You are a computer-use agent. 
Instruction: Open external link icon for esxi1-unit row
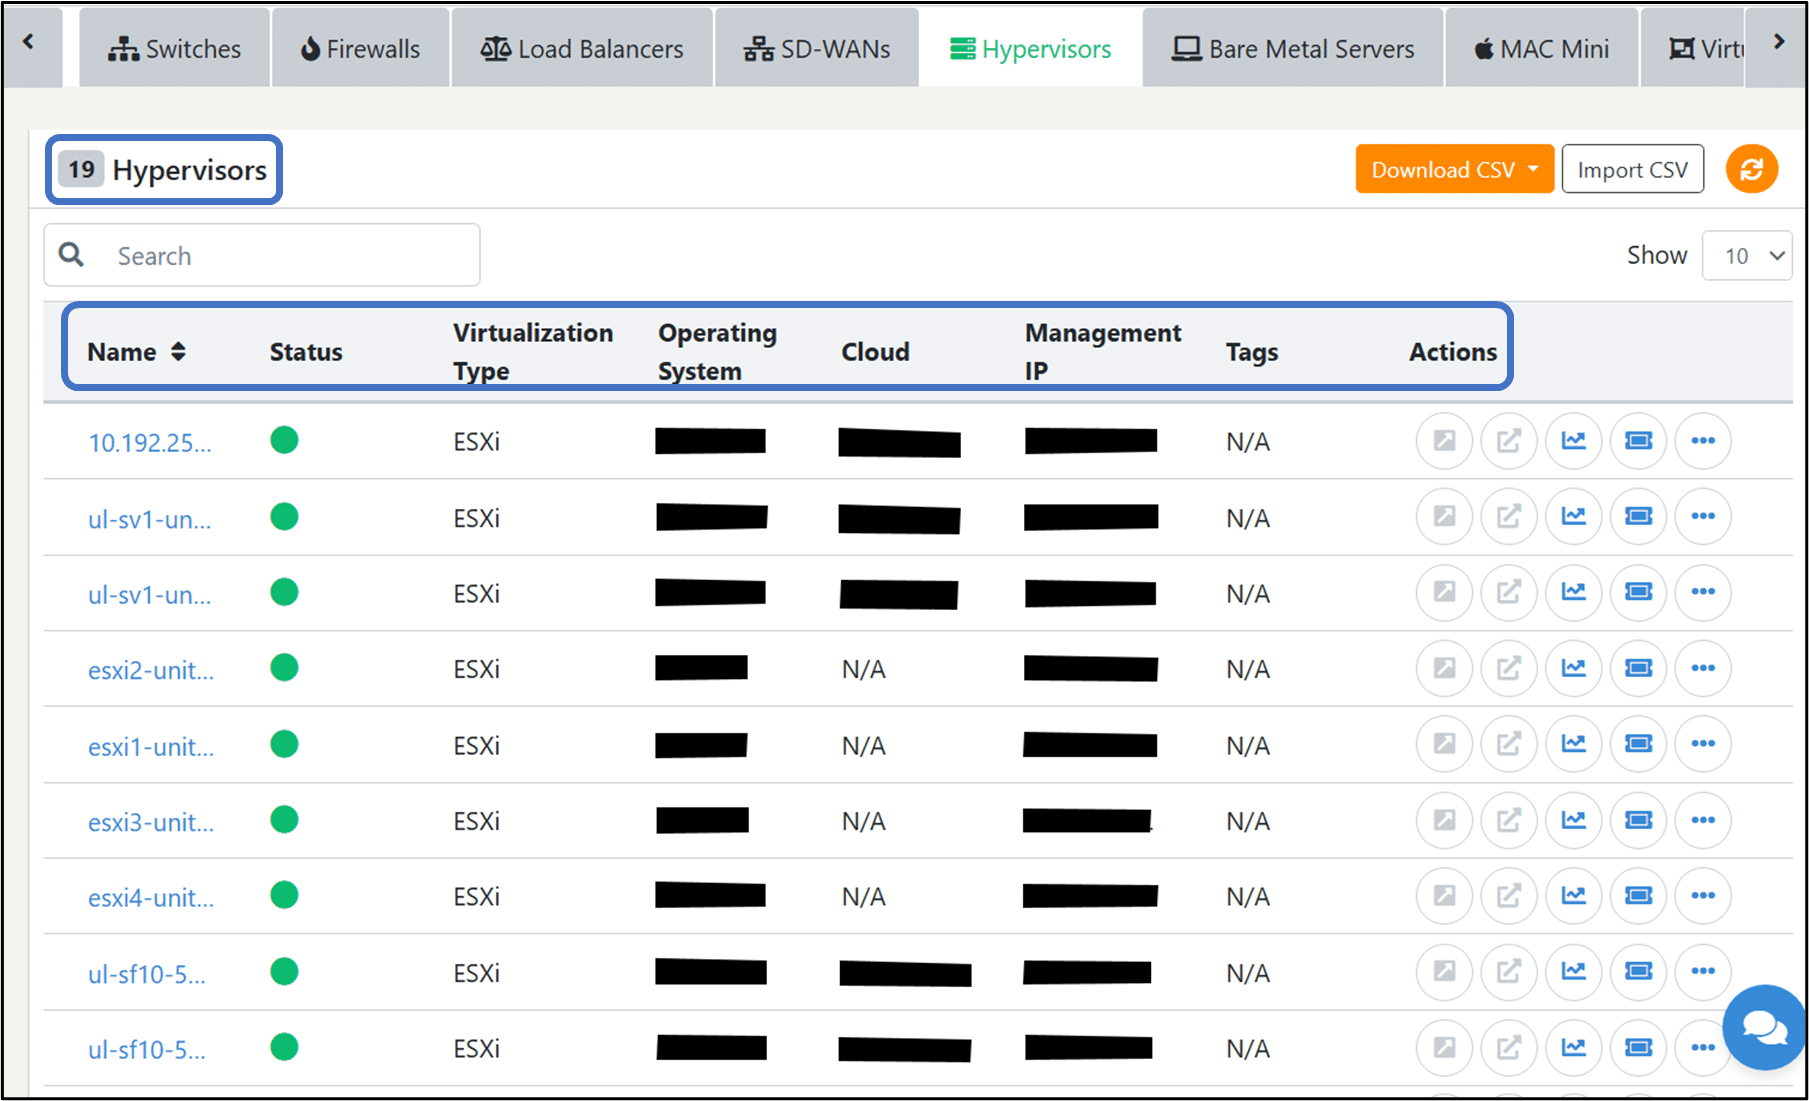point(1508,744)
